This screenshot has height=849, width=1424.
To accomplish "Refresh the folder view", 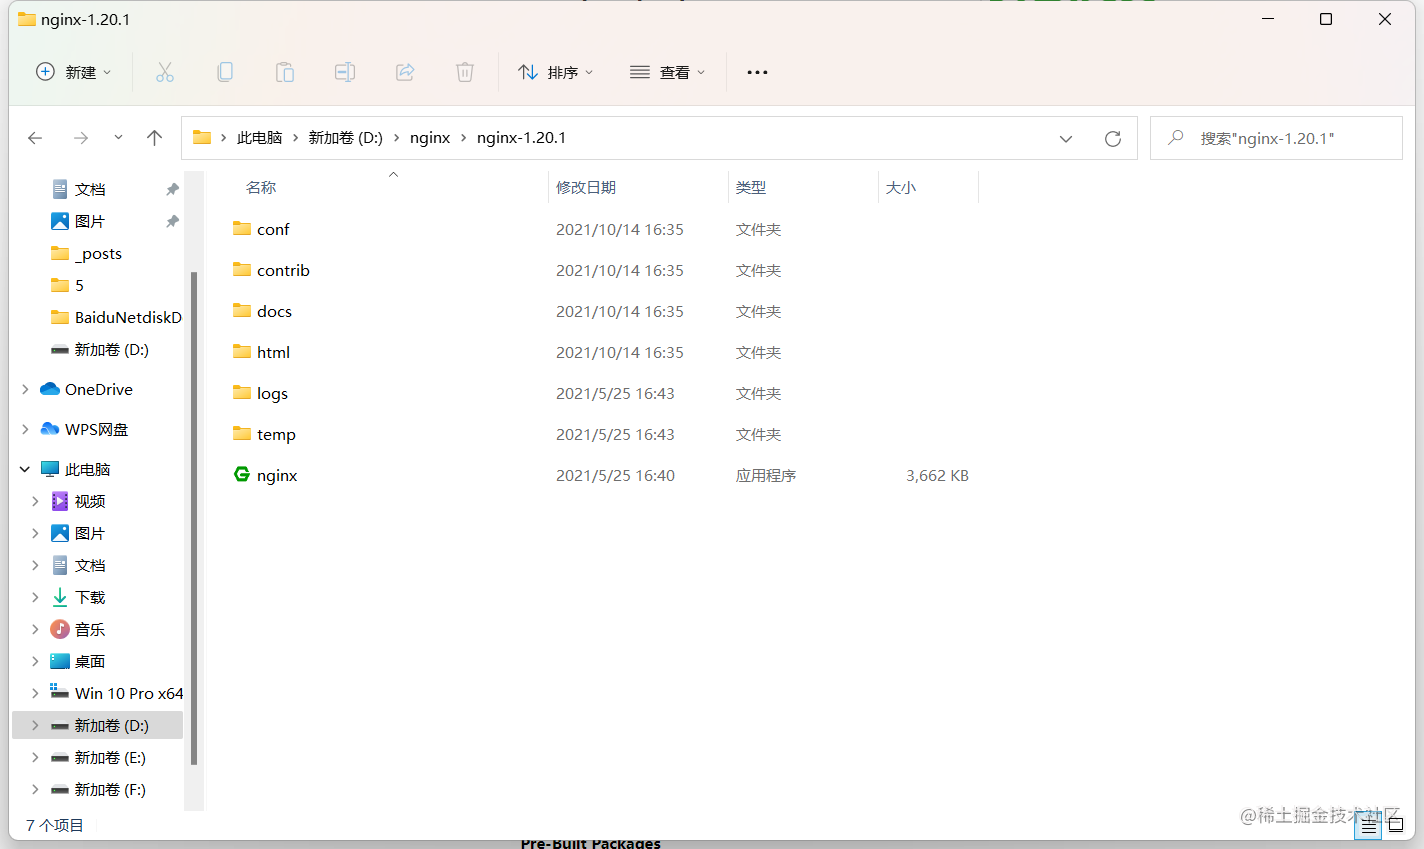I will click(x=1113, y=139).
